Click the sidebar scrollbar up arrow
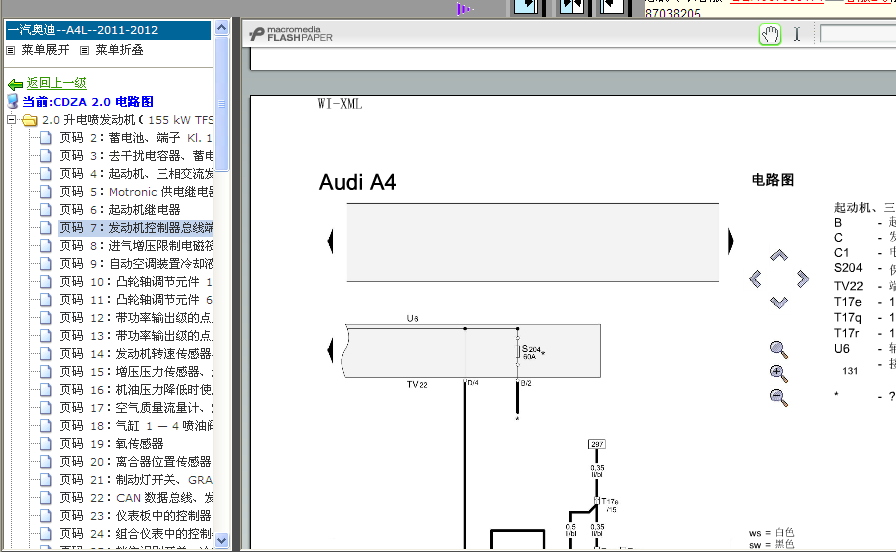 [x=222, y=27]
